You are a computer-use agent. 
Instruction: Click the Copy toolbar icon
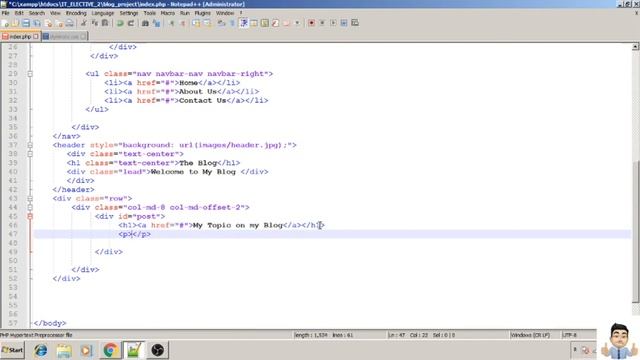(x=95, y=23)
